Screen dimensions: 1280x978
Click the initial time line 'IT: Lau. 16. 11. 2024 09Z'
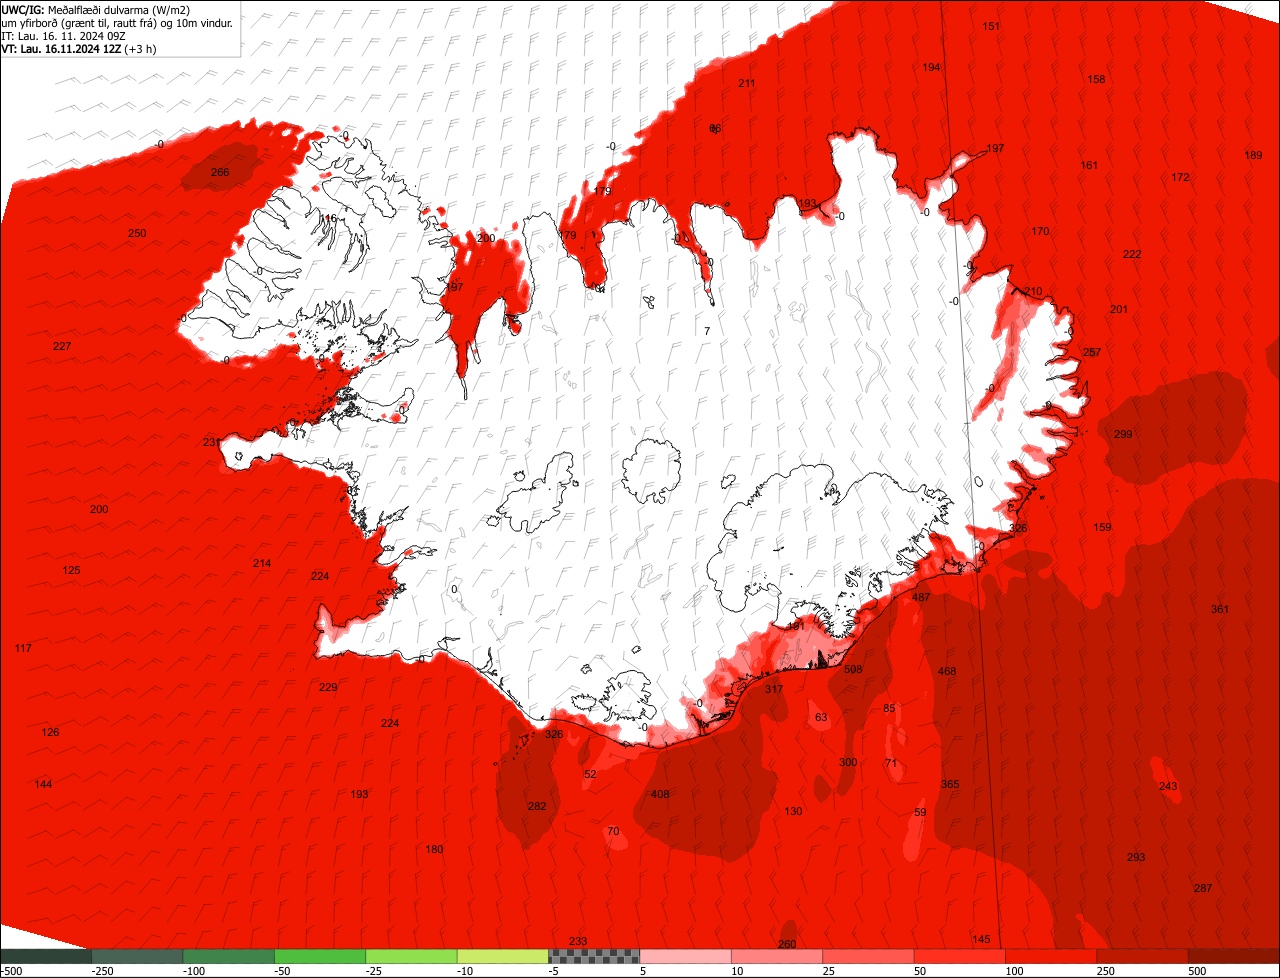click(64, 35)
